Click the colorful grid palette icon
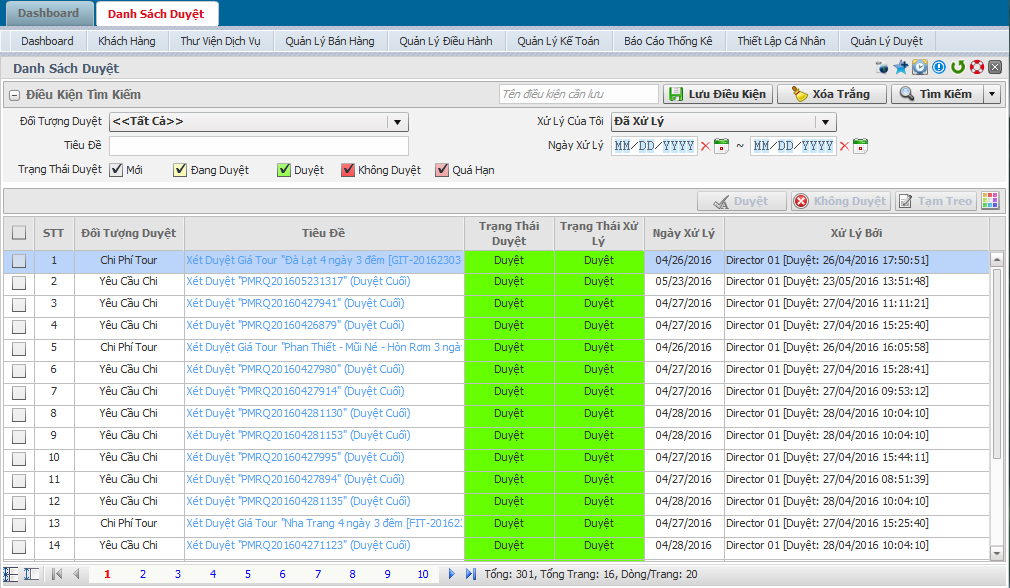Viewport: 1010px width, 588px height. [990, 201]
